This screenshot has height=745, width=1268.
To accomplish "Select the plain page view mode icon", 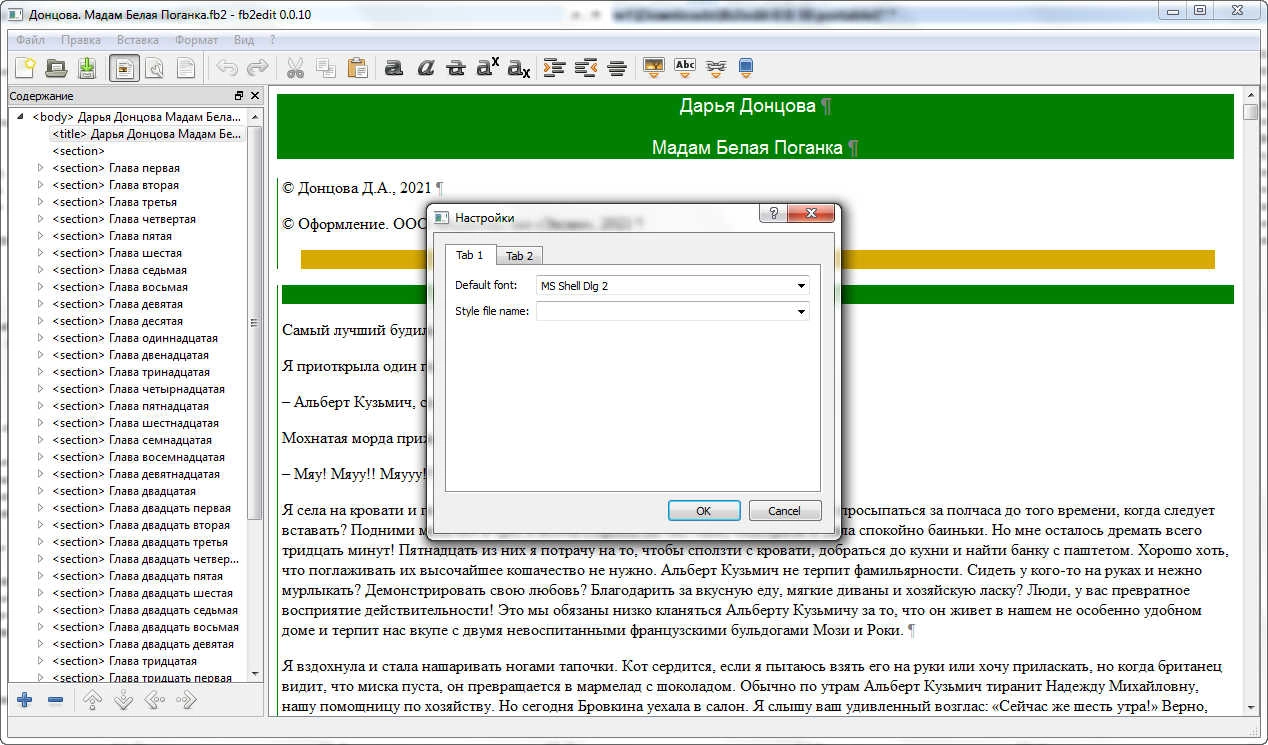I will [186, 68].
